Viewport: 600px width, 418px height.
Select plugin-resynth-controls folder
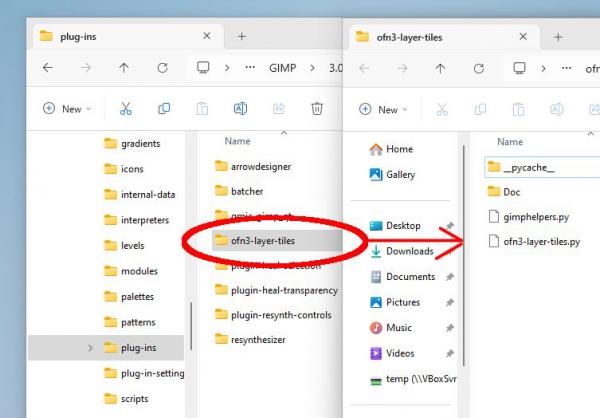tap(273, 315)
